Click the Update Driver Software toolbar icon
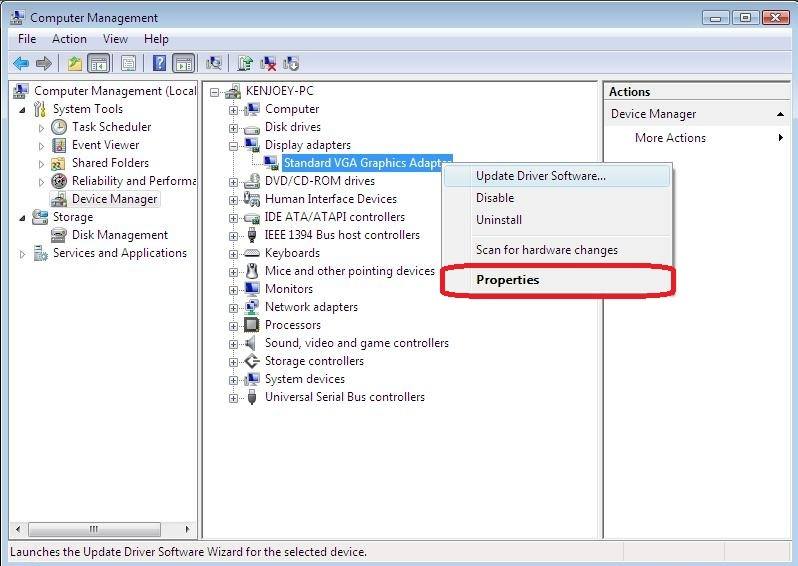Image resolution: width=798 pixels, height=566 pixels. [245, 63]
